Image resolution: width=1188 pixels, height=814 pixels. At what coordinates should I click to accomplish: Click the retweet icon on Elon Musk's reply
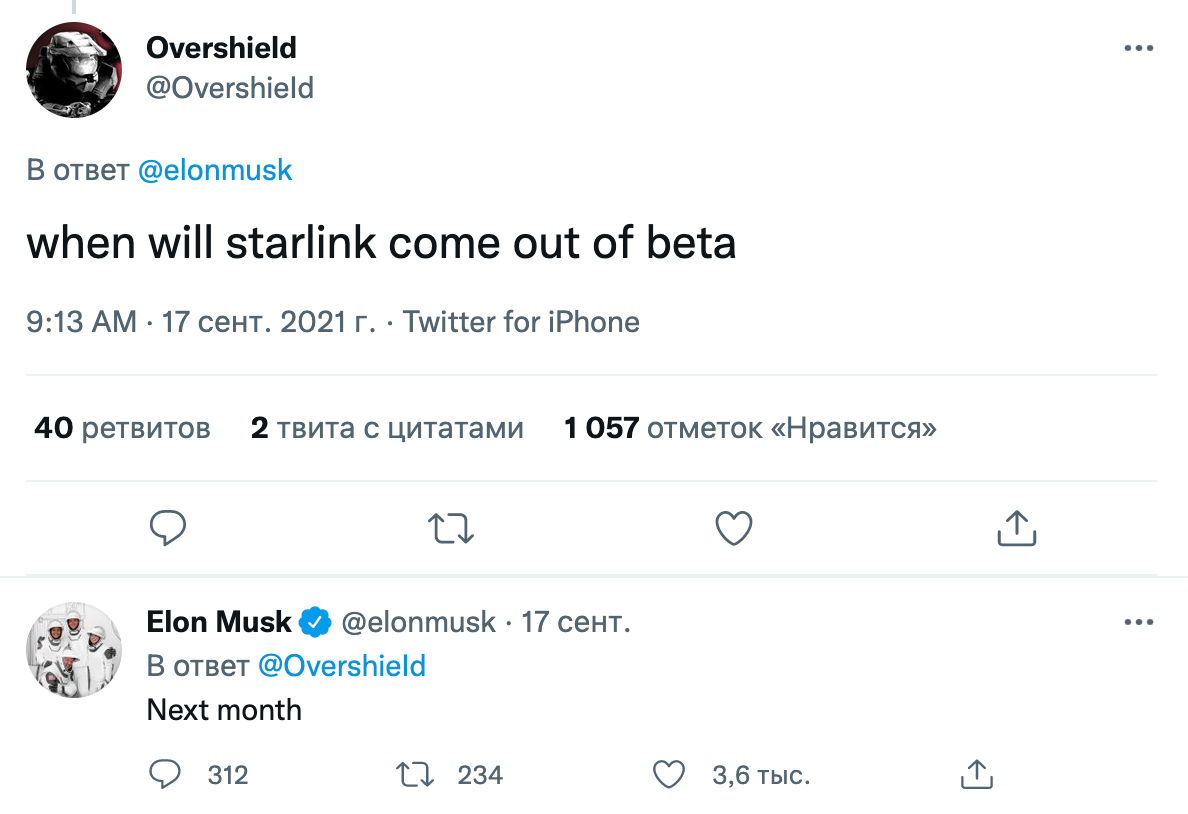(414, 774)
